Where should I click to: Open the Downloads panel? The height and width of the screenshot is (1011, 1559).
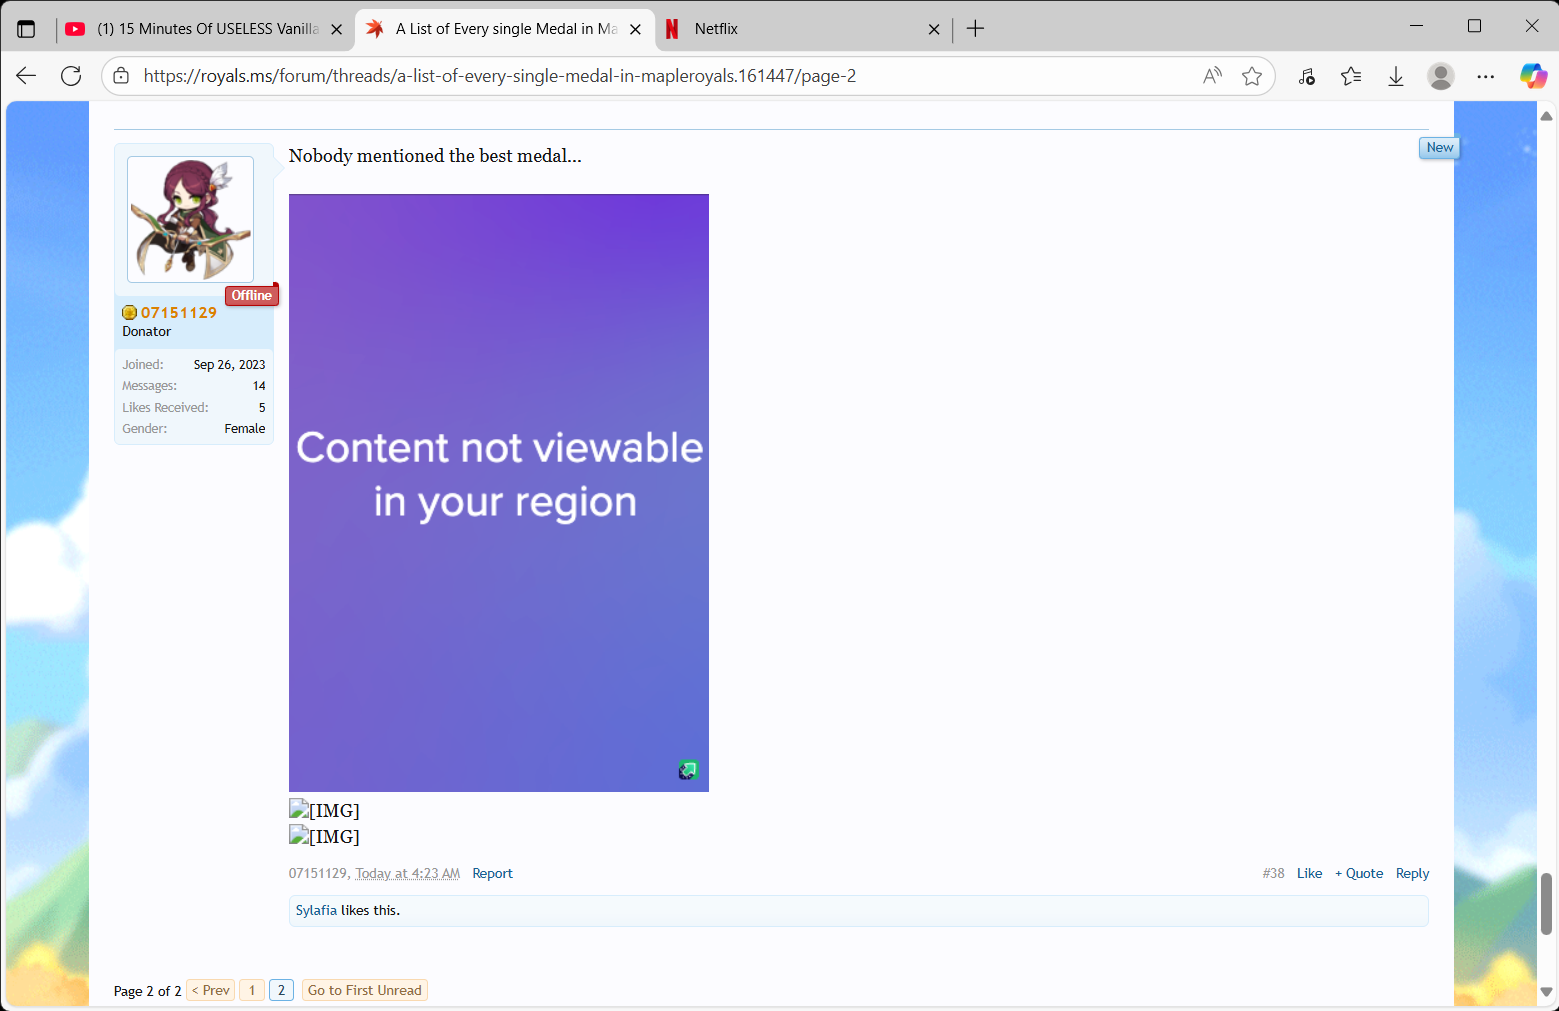point(1396,76)
